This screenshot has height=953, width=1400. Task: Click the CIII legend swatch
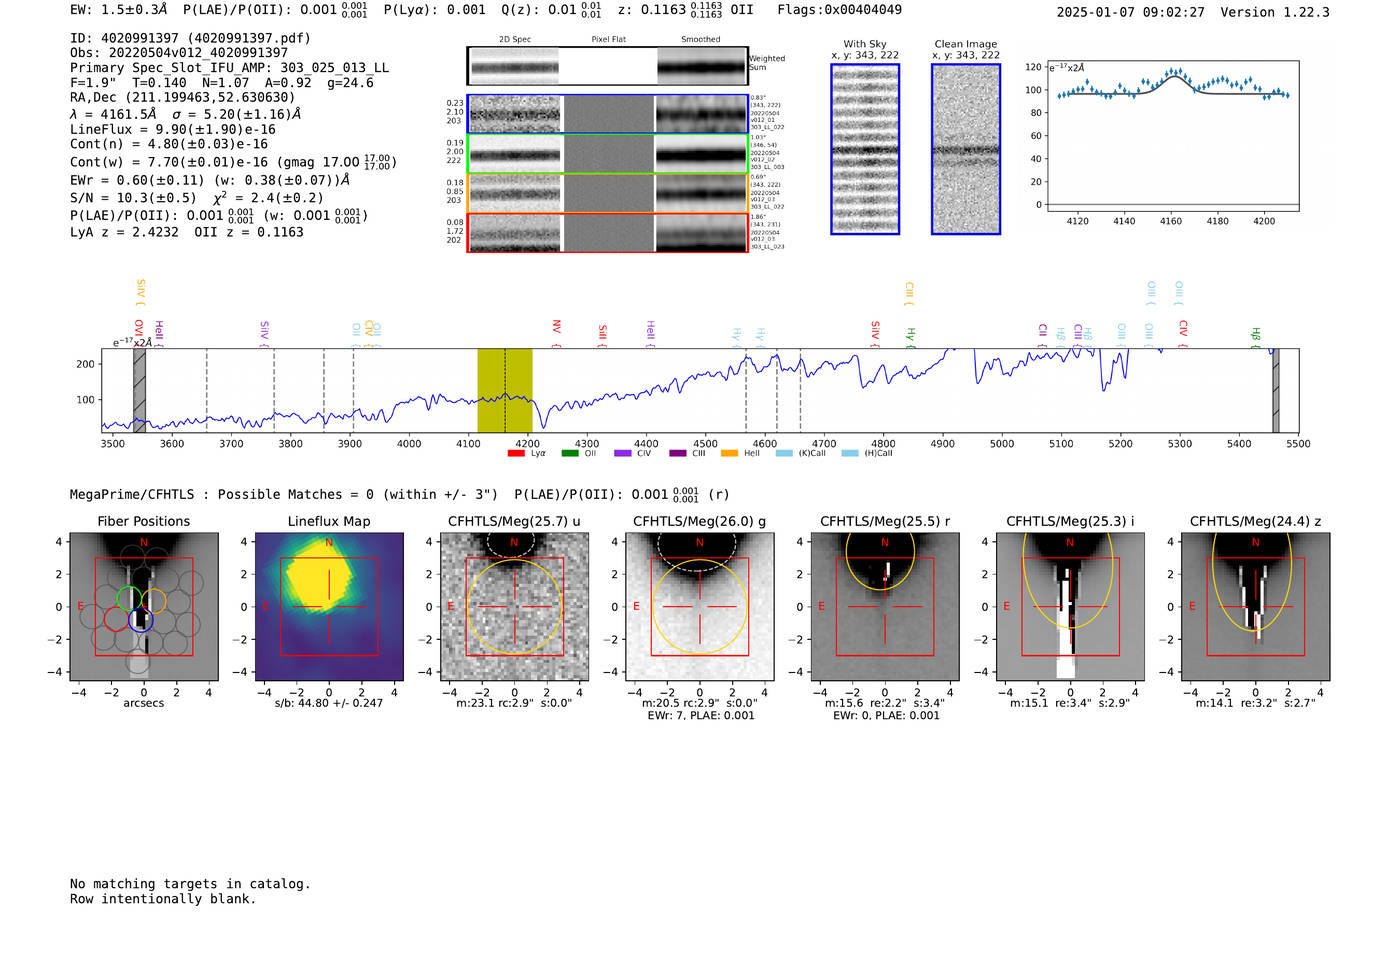678,454
